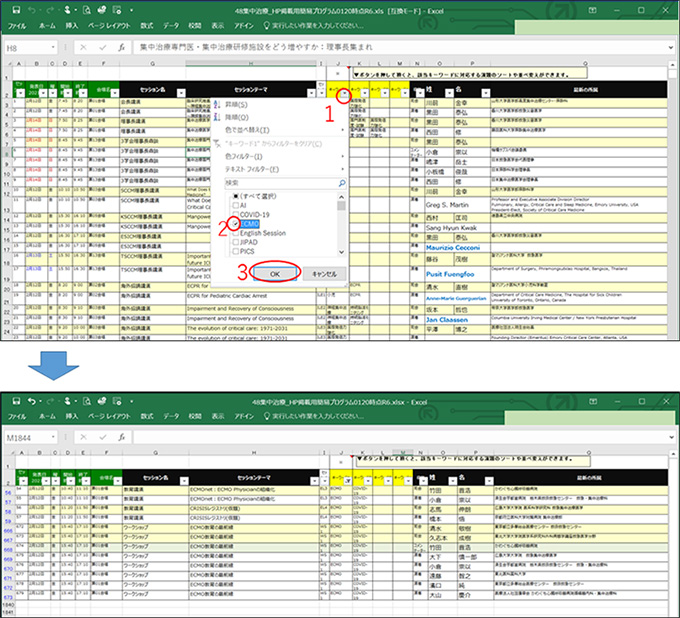Click descending sort icon in filter menu

pos(218,115)
